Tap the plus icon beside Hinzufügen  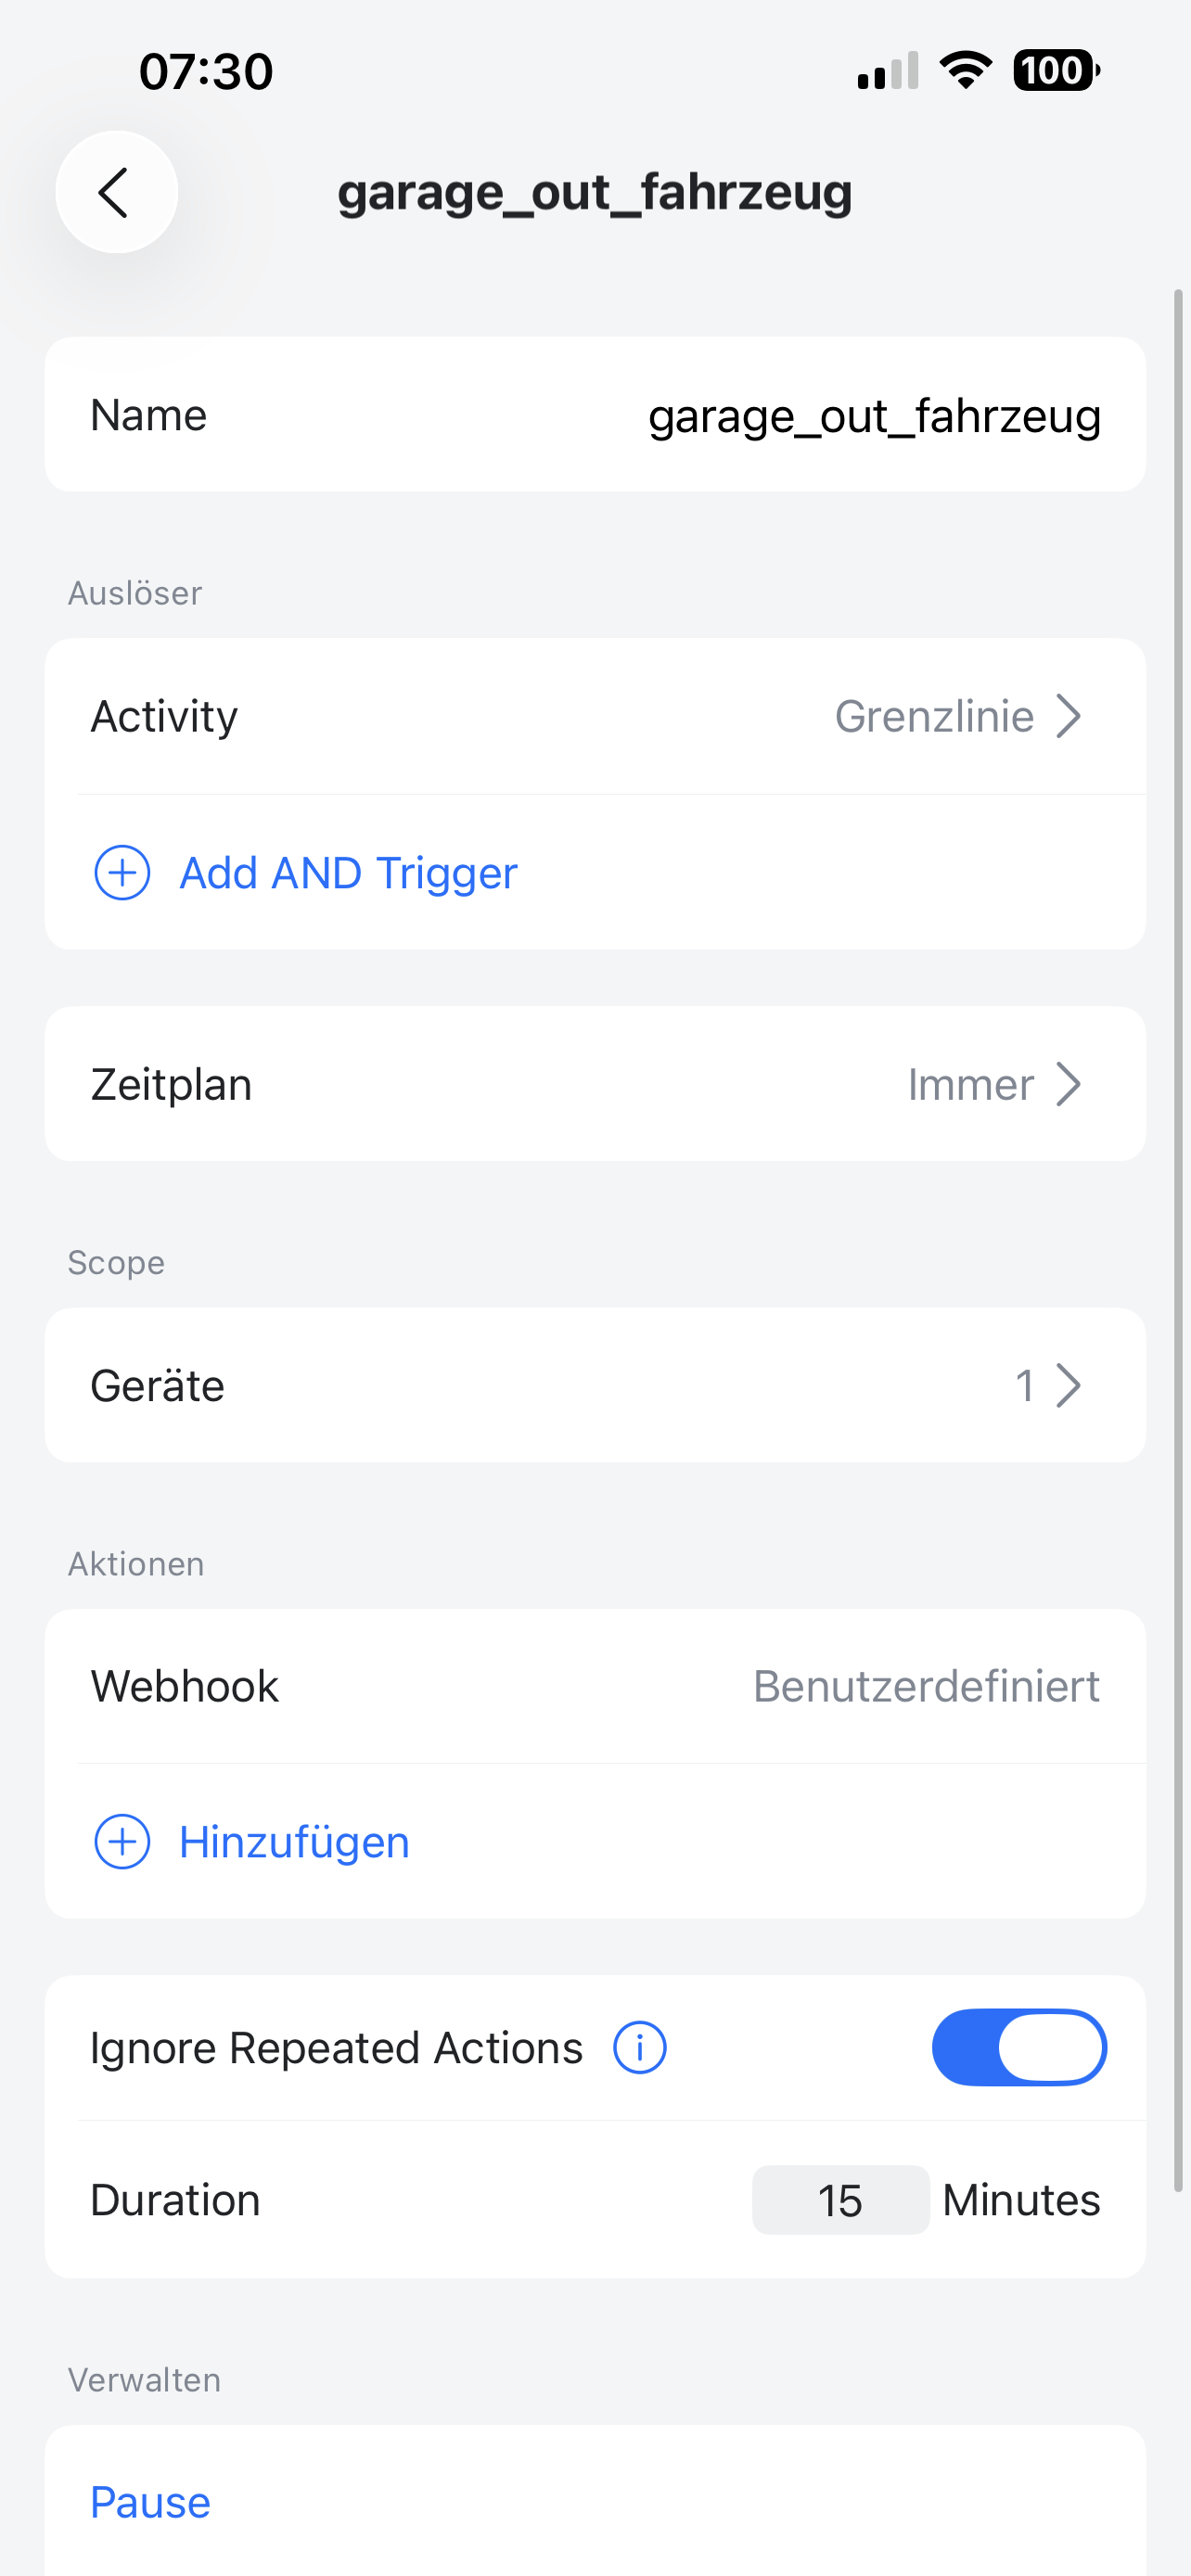pos(122,1842)
